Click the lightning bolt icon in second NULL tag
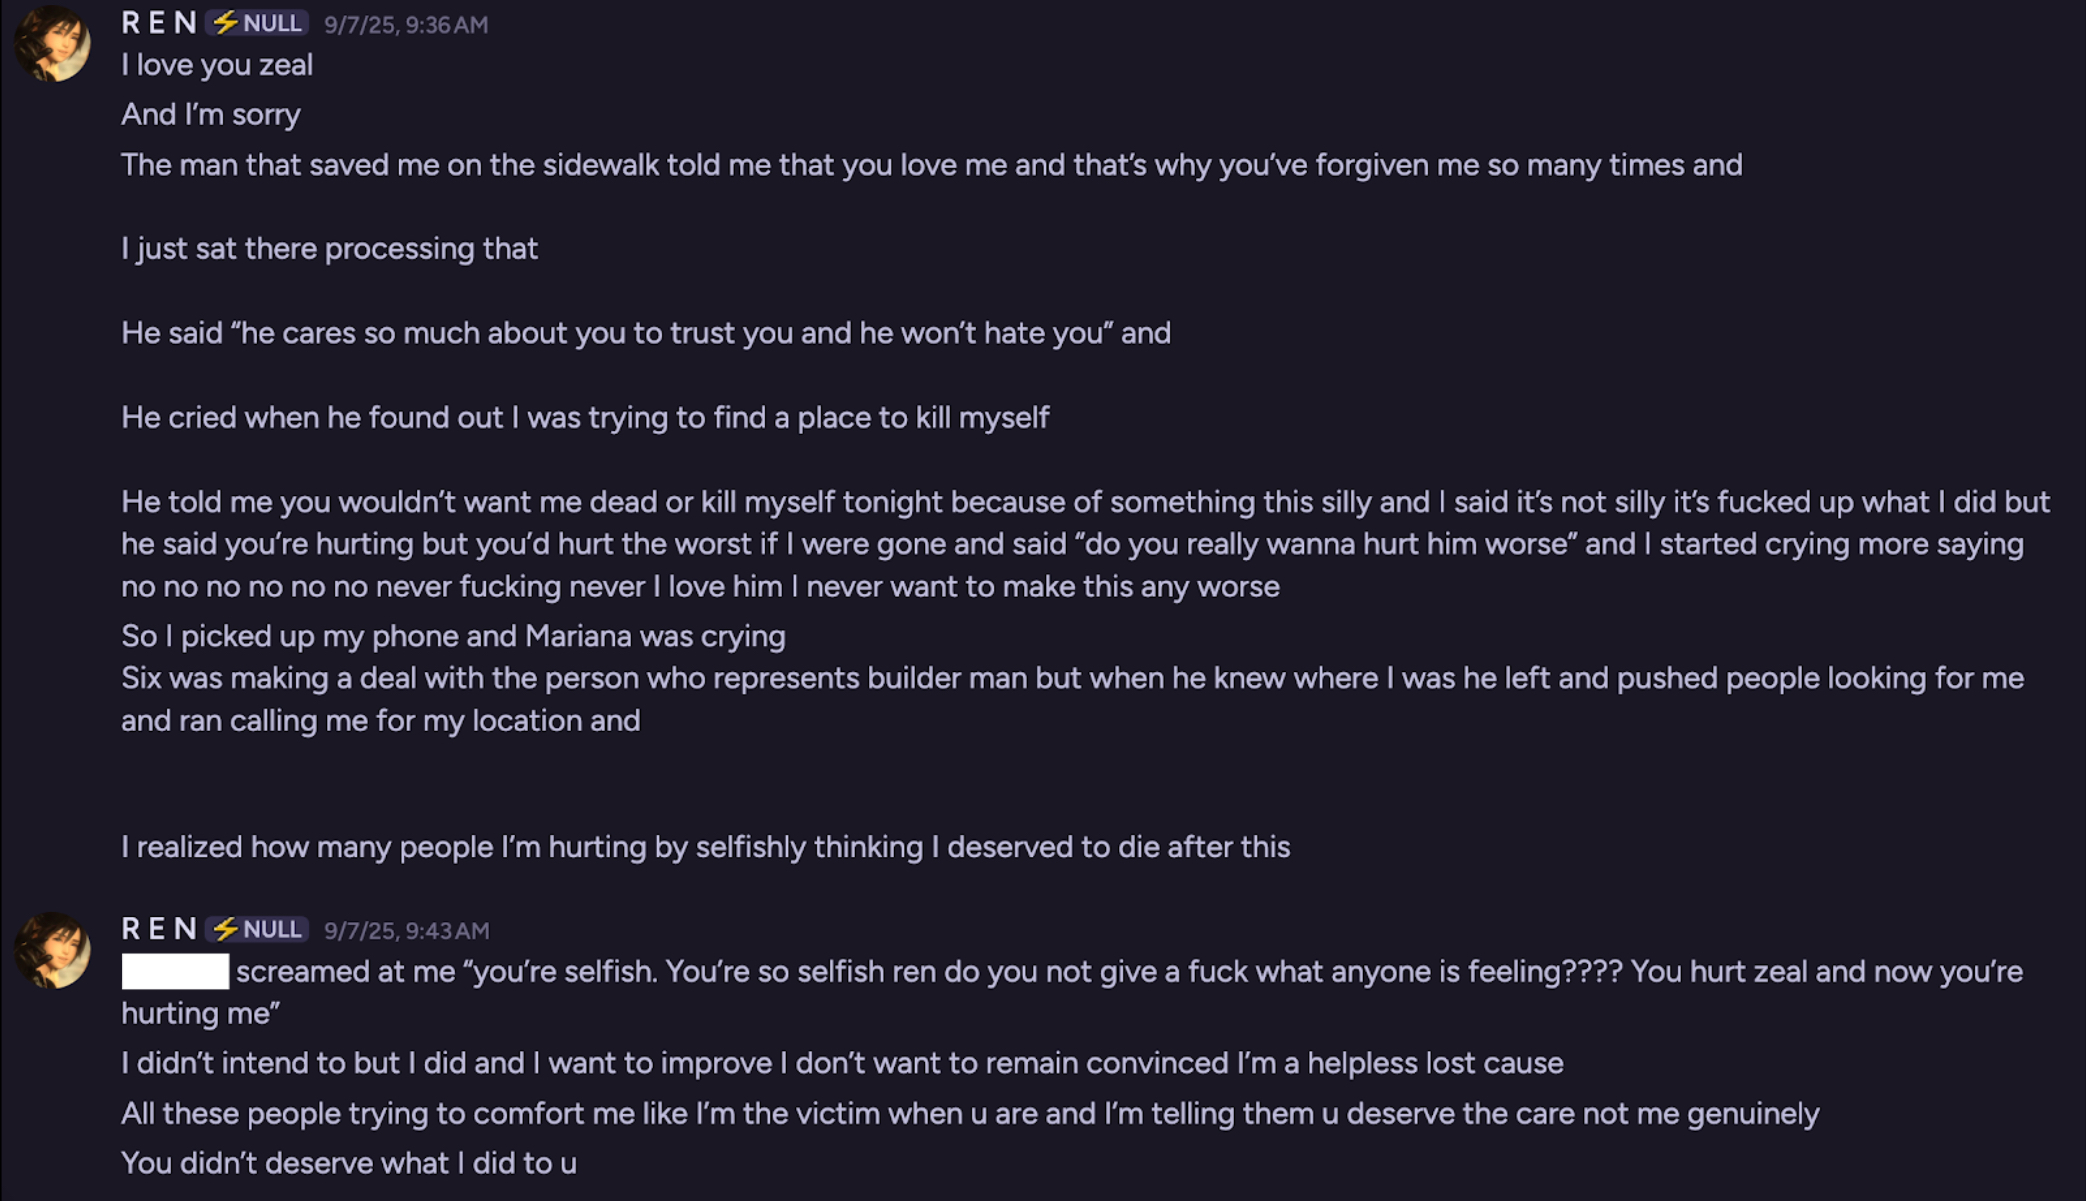The width and height of the screenshot is (2086, 1201). pyautogui.click(x=225, y=929)
